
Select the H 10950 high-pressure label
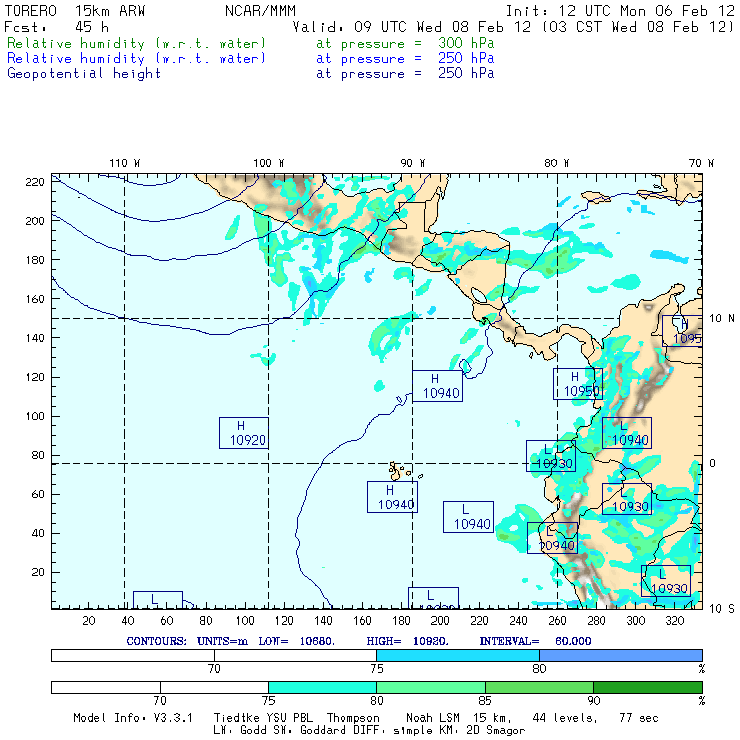coord(579,384)
